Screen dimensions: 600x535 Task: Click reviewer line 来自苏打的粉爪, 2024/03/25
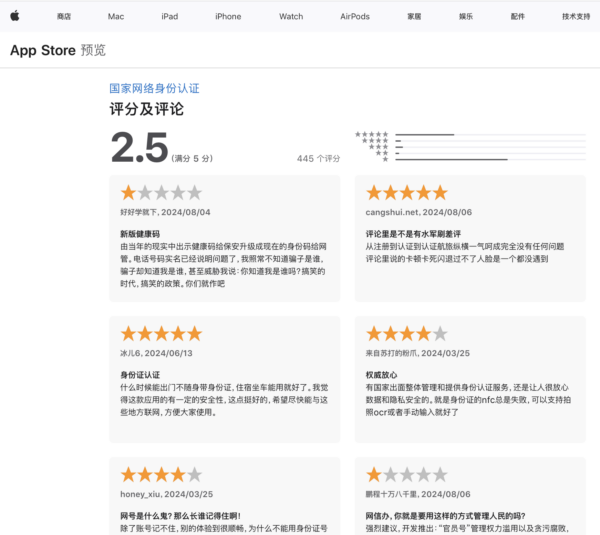(x=417, y=353)
